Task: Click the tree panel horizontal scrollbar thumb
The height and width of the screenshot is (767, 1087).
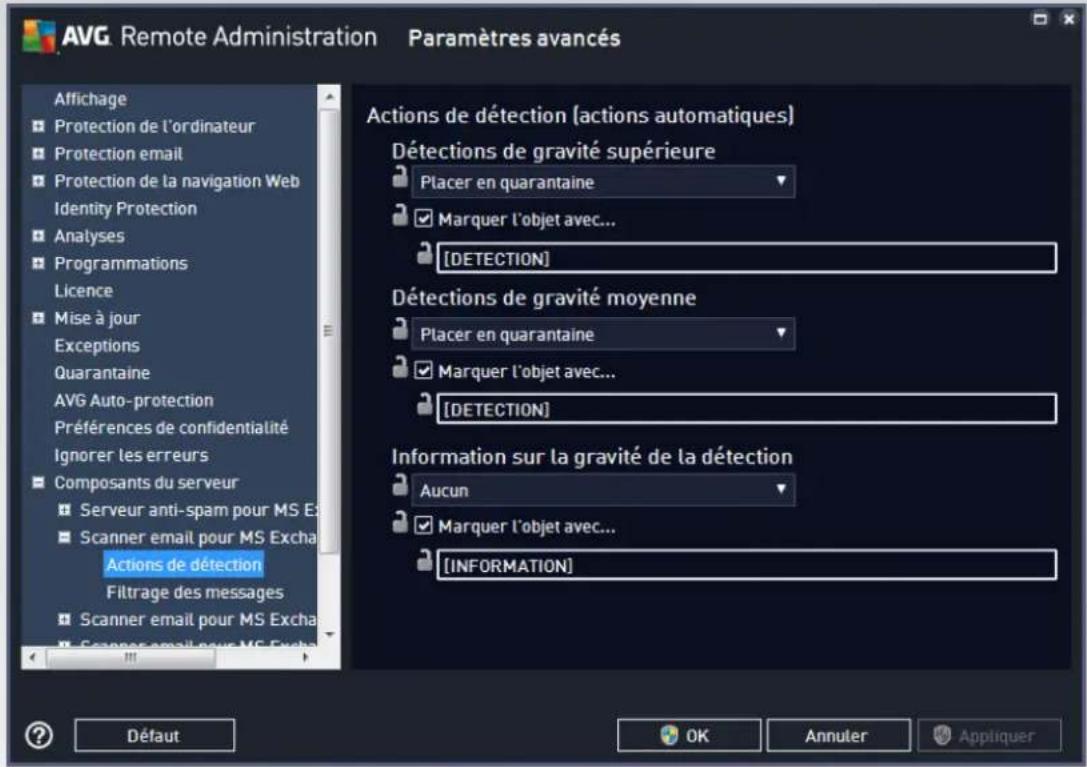Action: [130, 657]
